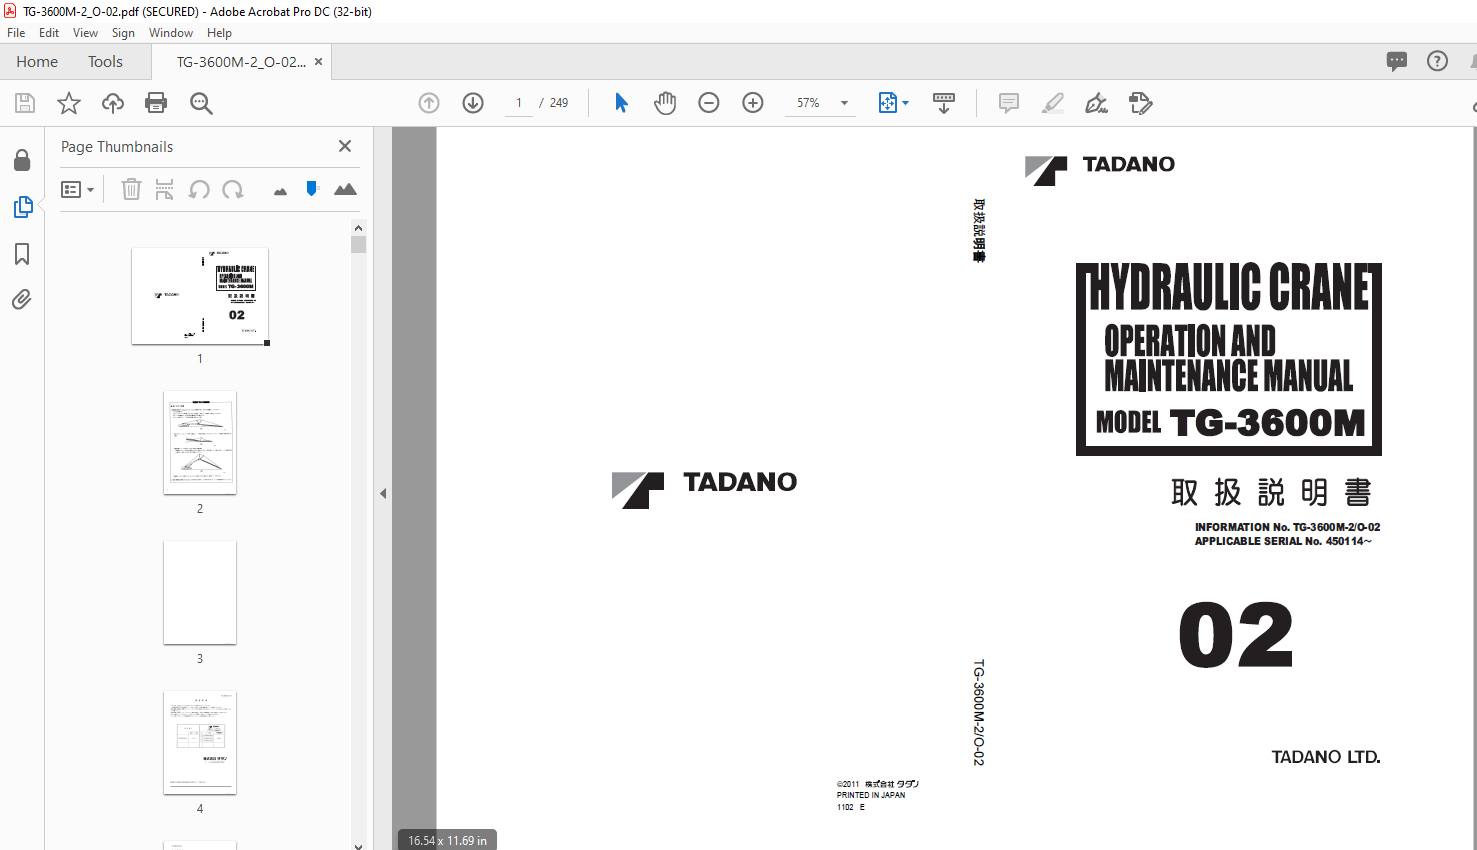The width and height of the screenshot is (1477, 850).
Task: Click the APPLICABLE SERIAL No. 450114~ text
Action: pyautogui.click(x=1283, y=541)
